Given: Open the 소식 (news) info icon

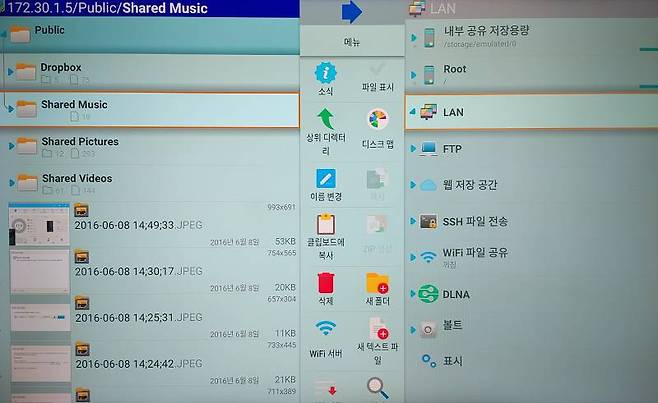Looking at the screenshot, I should [x=326, y=73].
